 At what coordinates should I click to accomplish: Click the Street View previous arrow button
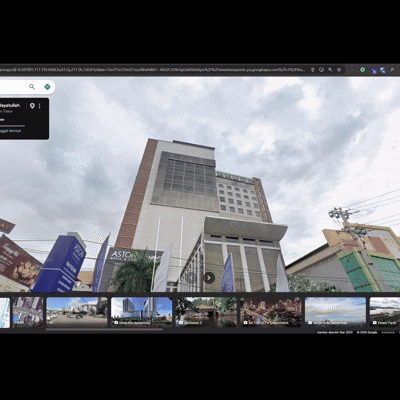[x=192, y=278]
